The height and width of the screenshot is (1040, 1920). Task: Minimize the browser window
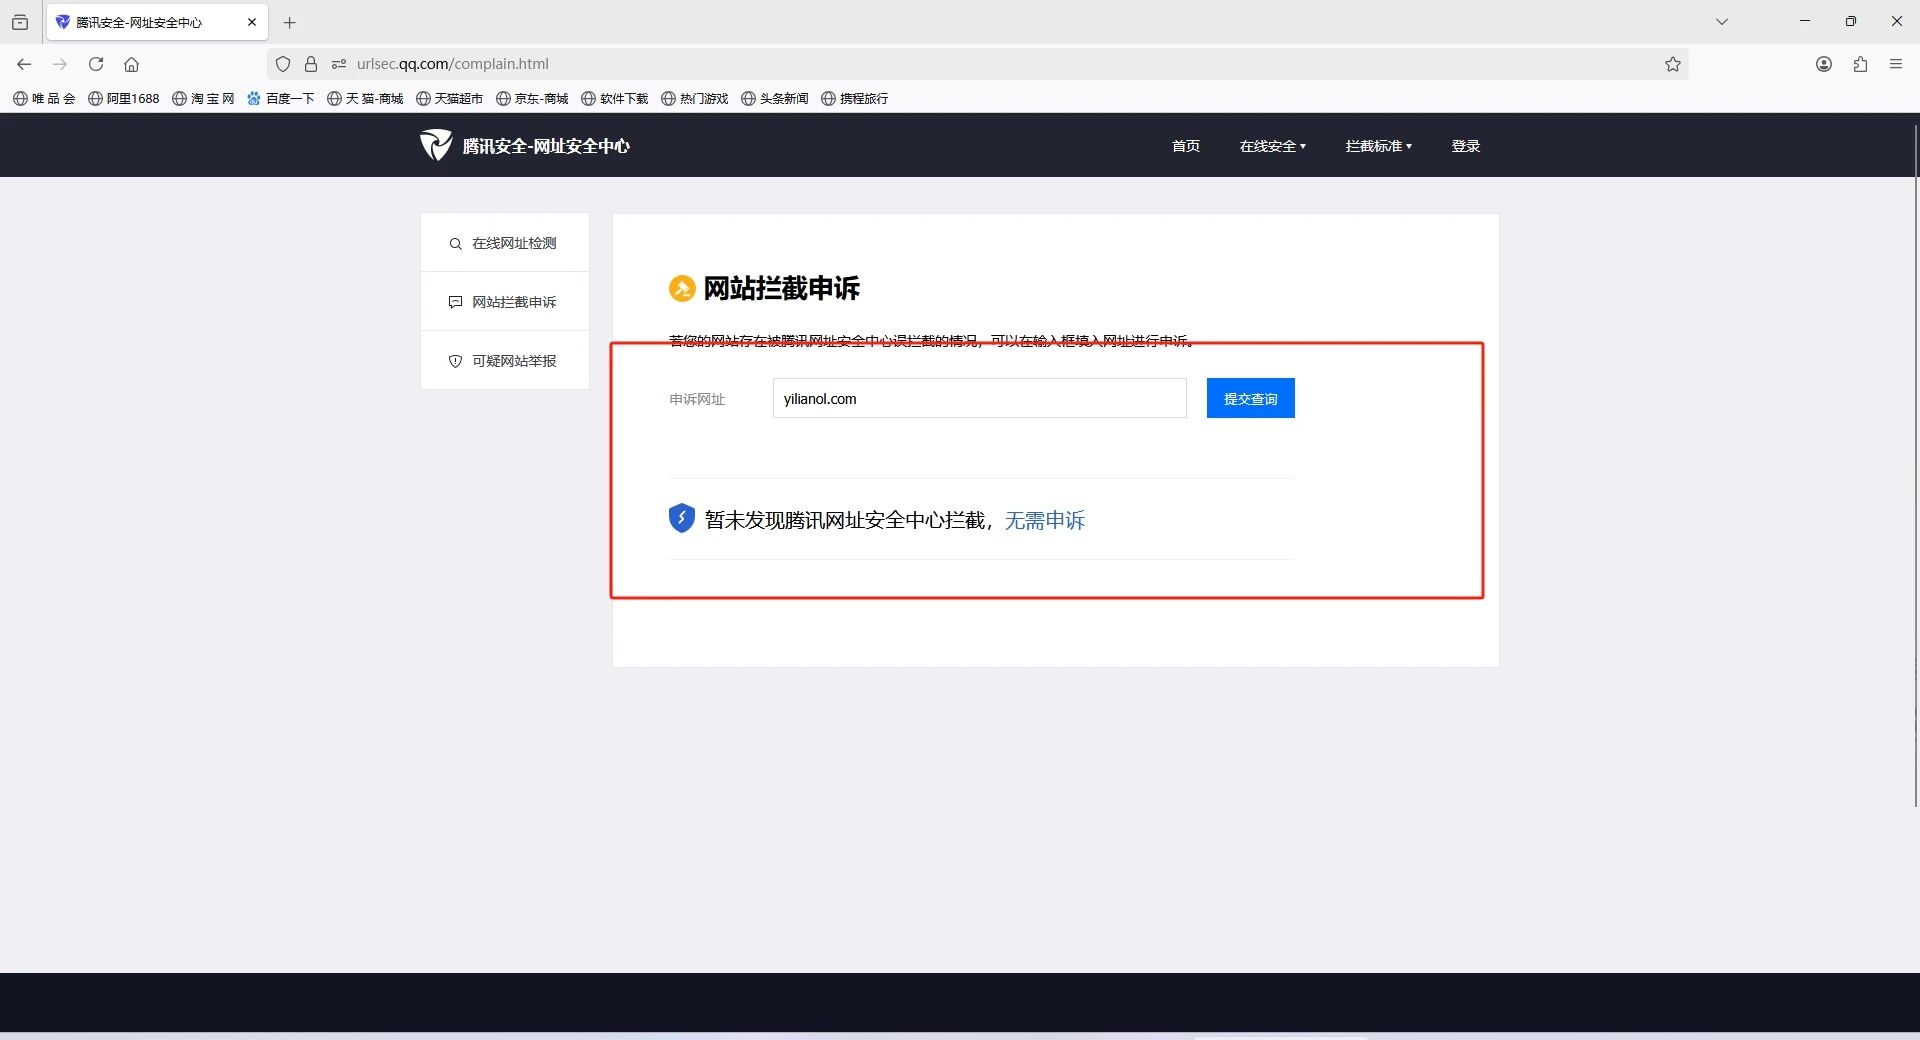[1805, 21]
